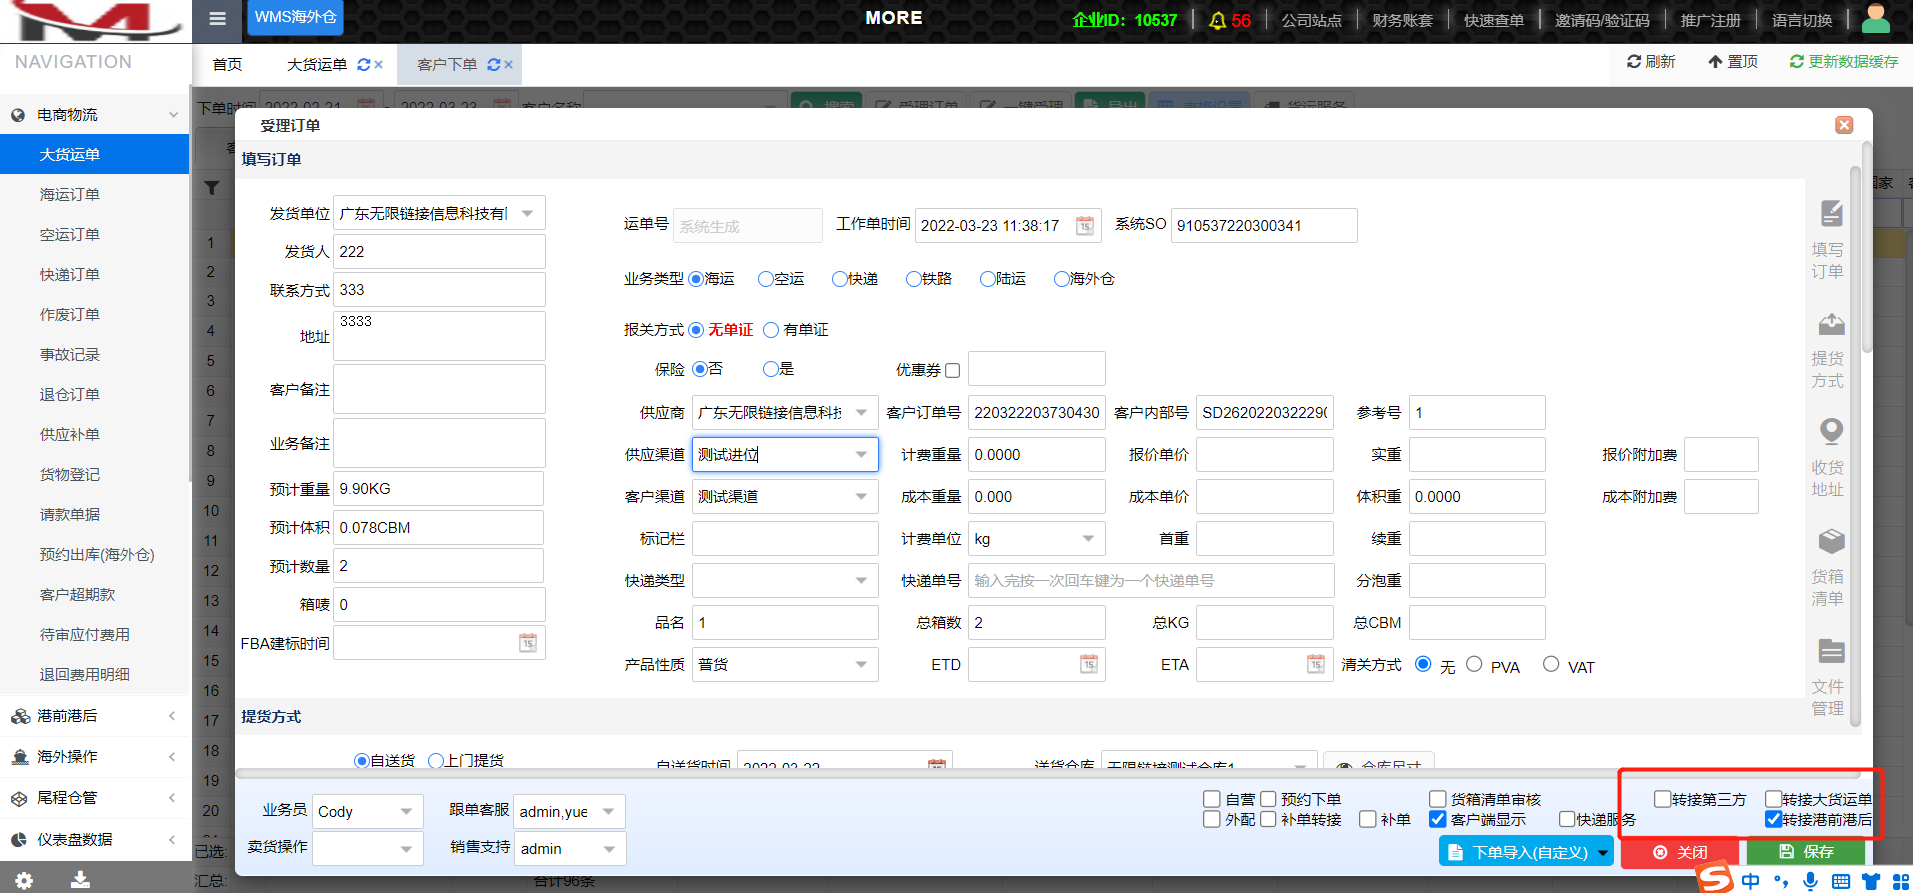Expand the 供应渠道 dropdown
Viewport: 1913px width, 893px height.
[x=861, y=455]
